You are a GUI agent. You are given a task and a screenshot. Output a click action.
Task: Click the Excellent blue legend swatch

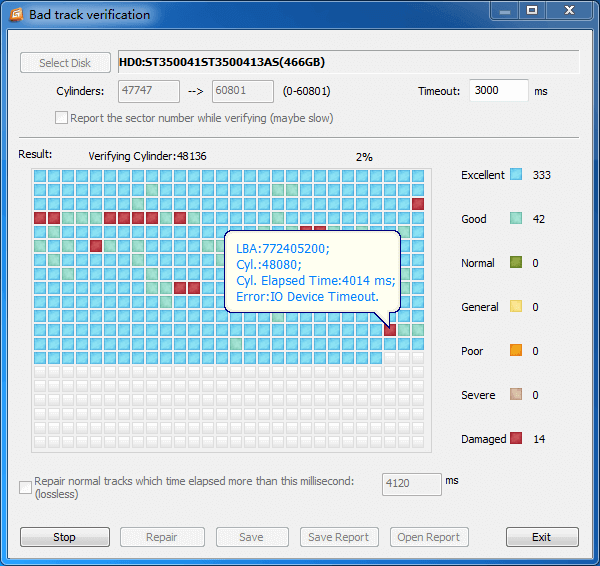pyautogui.click(x=516, y=175)
